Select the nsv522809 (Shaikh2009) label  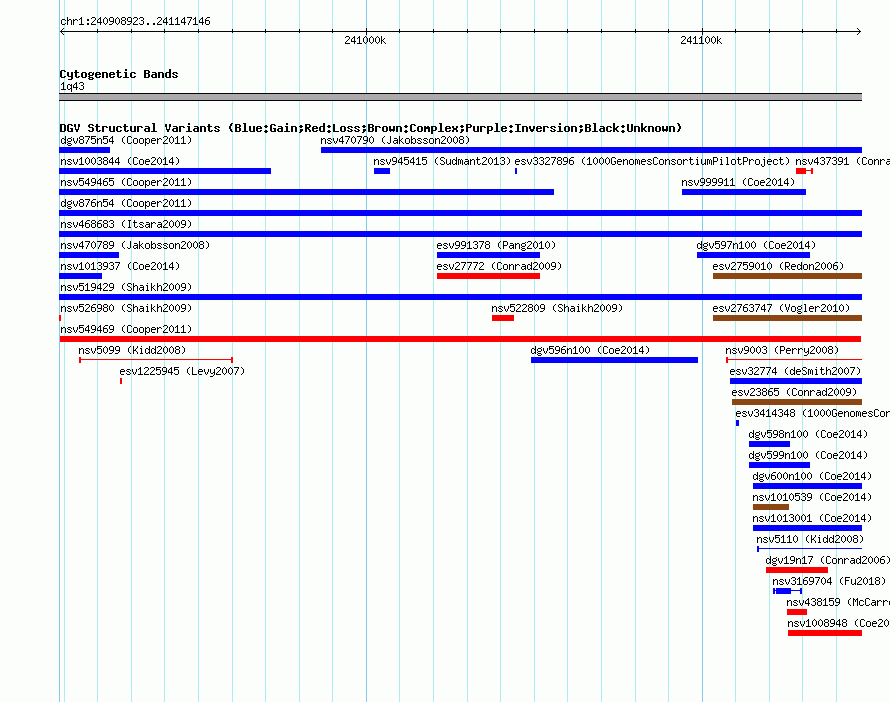click(x=557, y=308)
